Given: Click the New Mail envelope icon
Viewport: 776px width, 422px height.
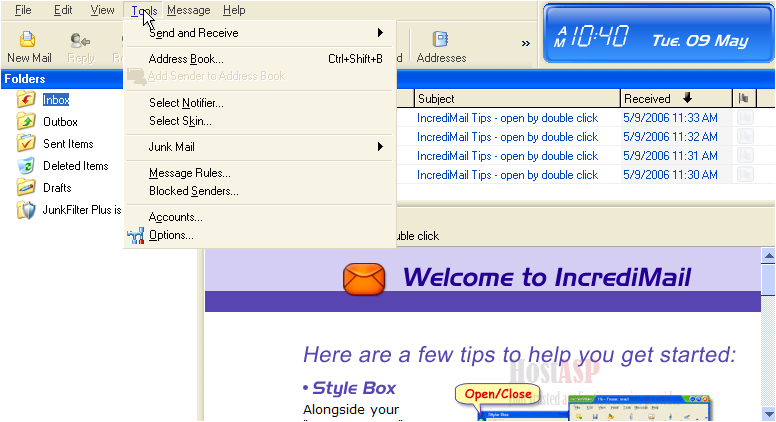Looking at the screenshot, I should [28, 39].
